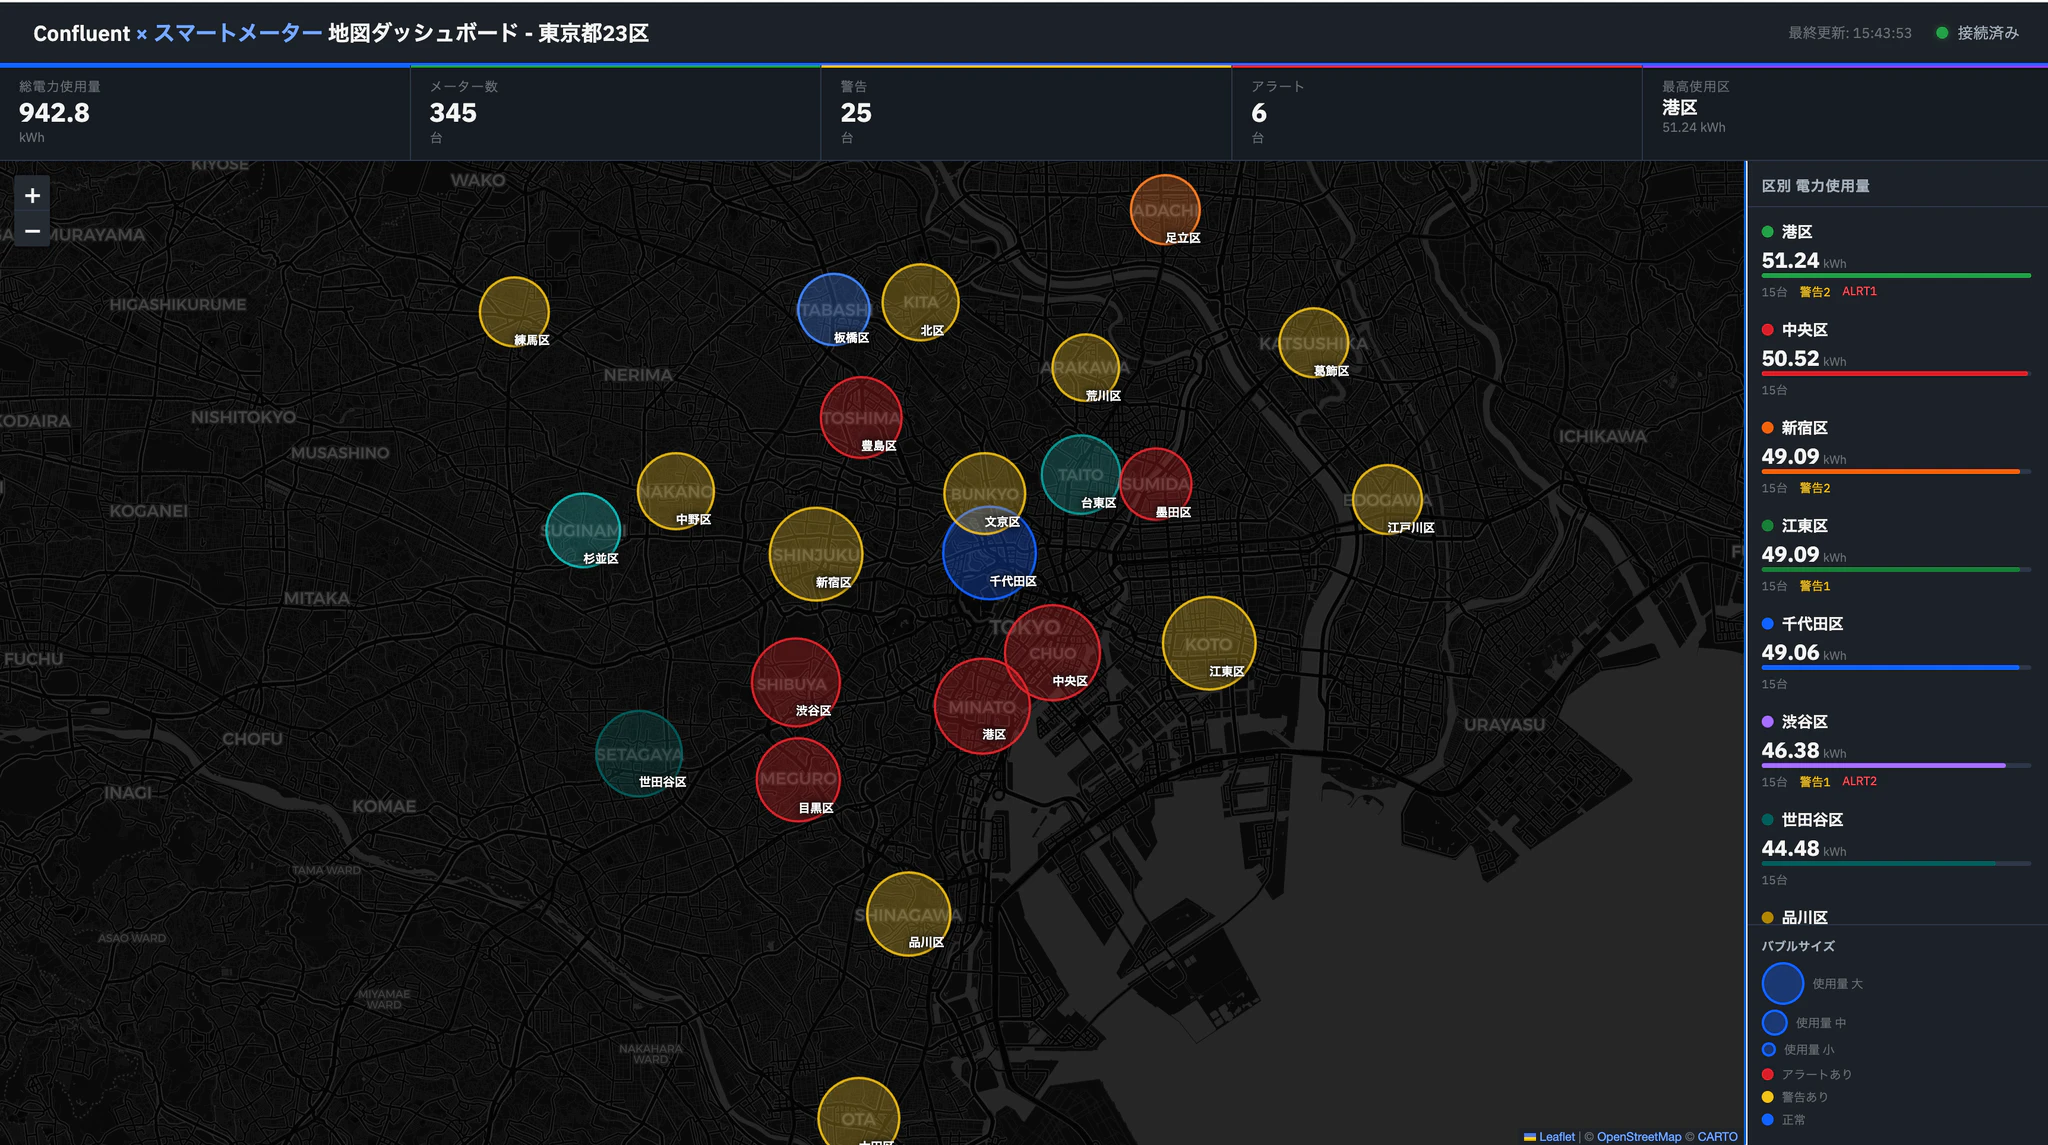Viewport: 2048px width, 1145px height.
Task: Click the 警告2 tag under 新宿区
Action: coord(1814,488)
